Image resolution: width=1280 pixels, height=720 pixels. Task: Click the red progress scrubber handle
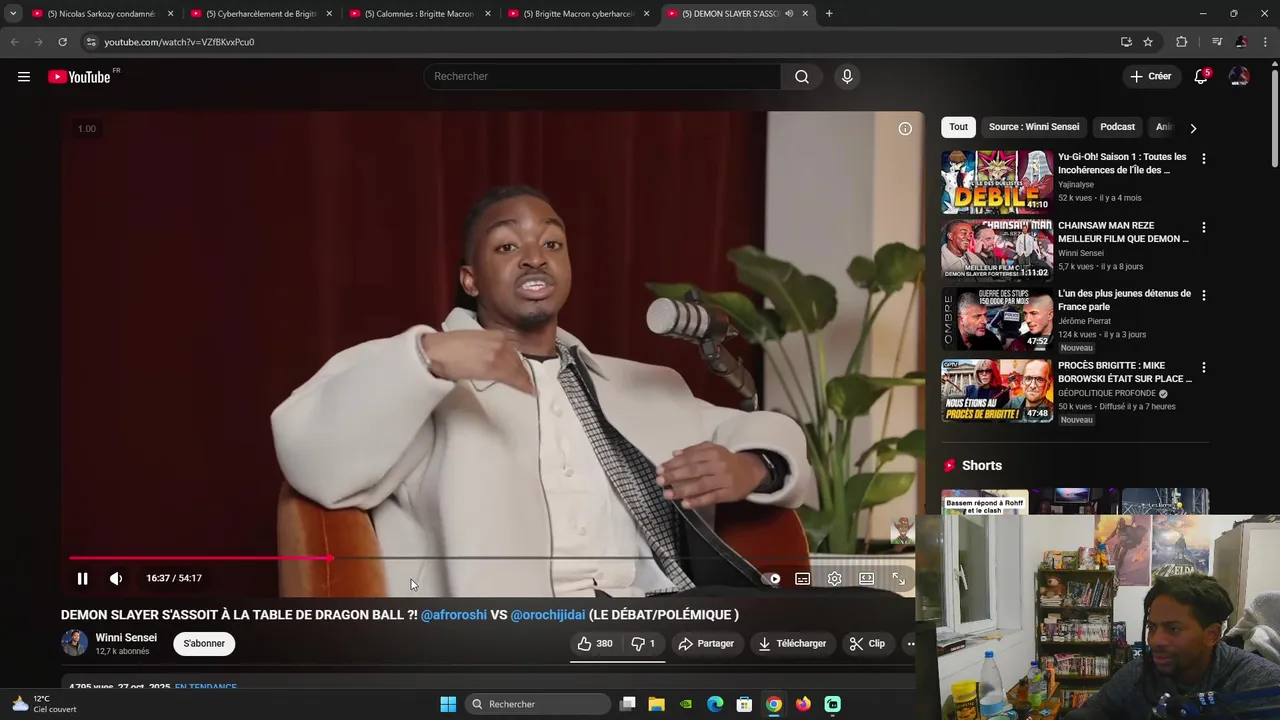(x=329, y=558)
